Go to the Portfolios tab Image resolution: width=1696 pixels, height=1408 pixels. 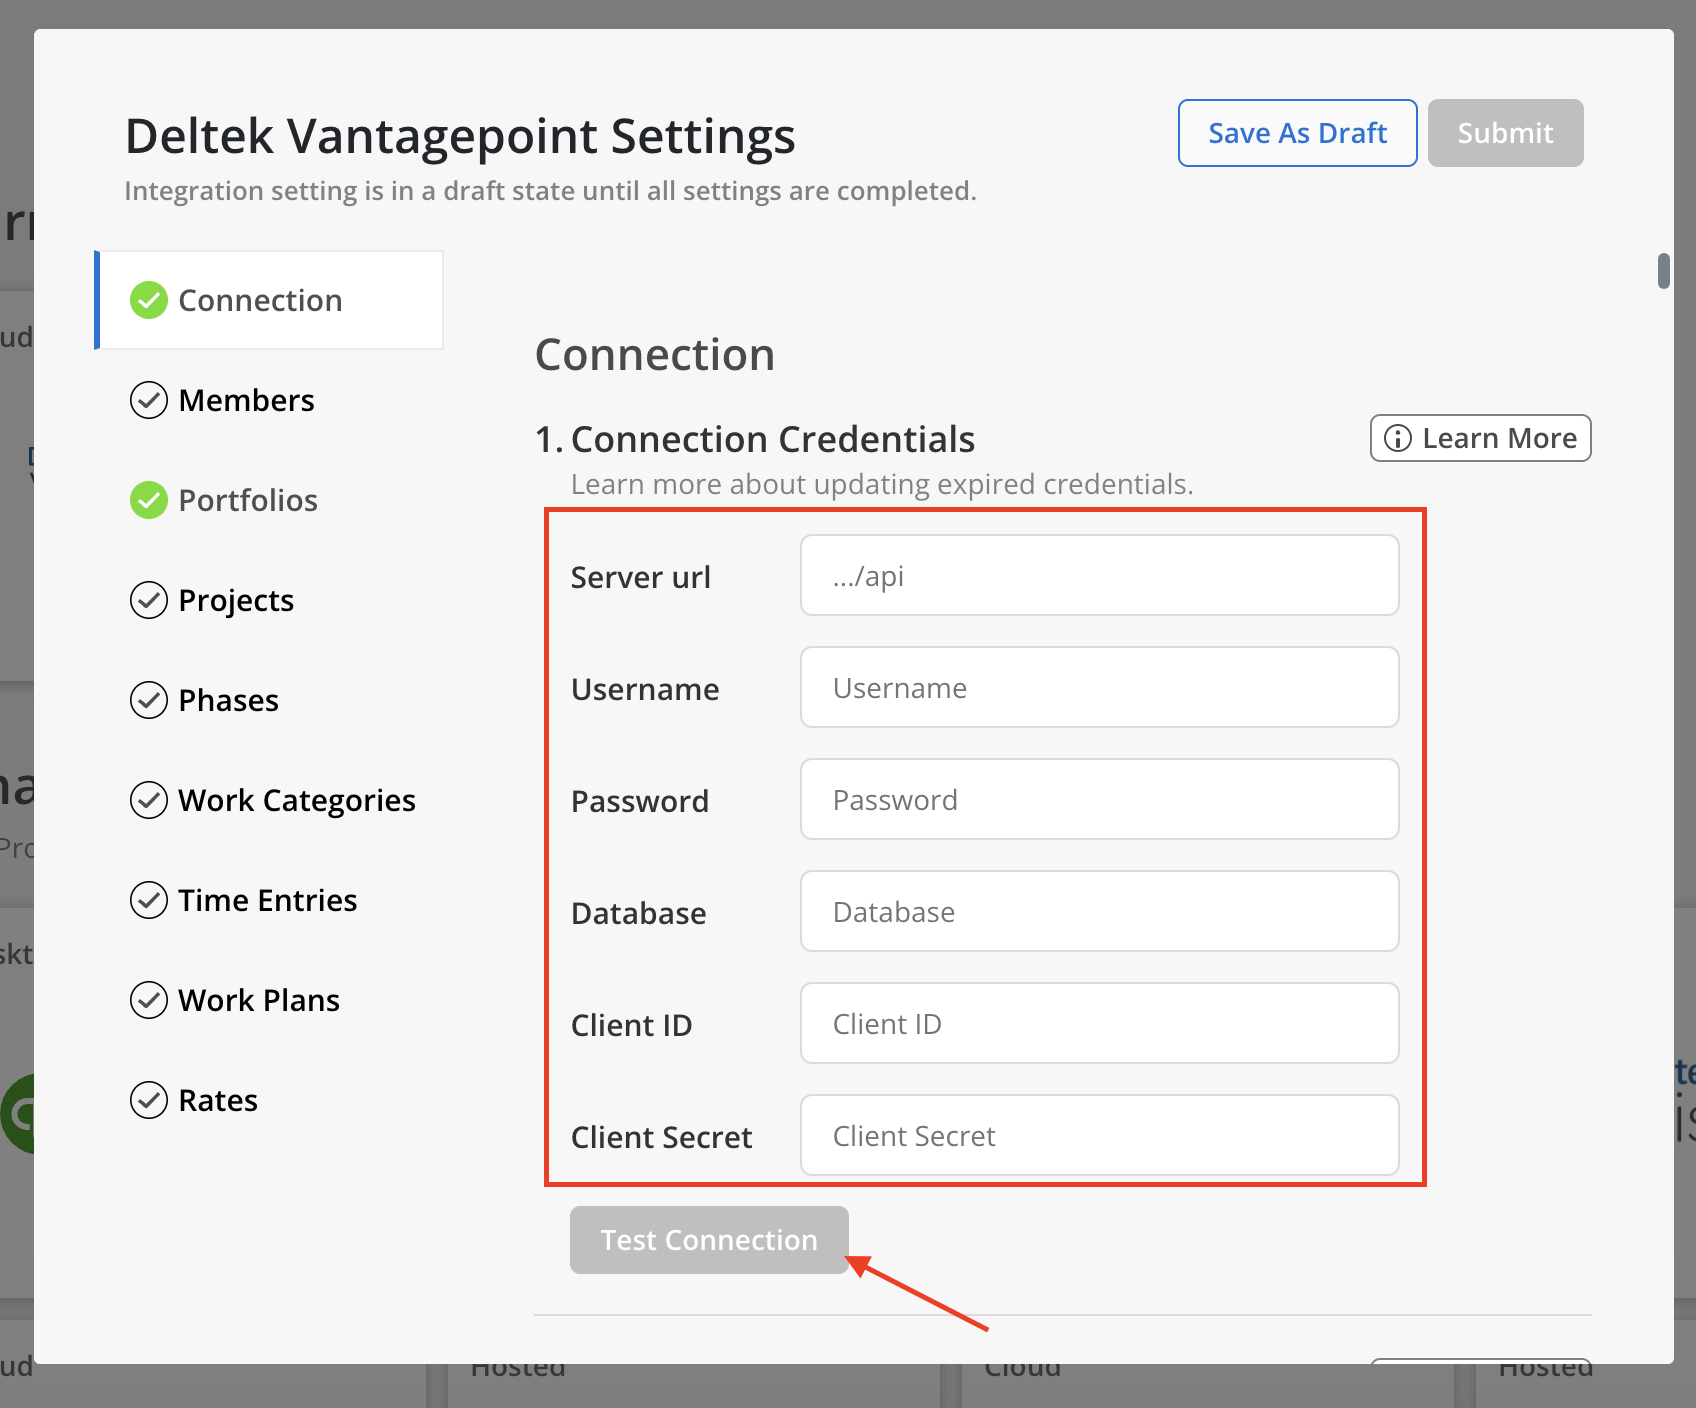click(269, 500)
